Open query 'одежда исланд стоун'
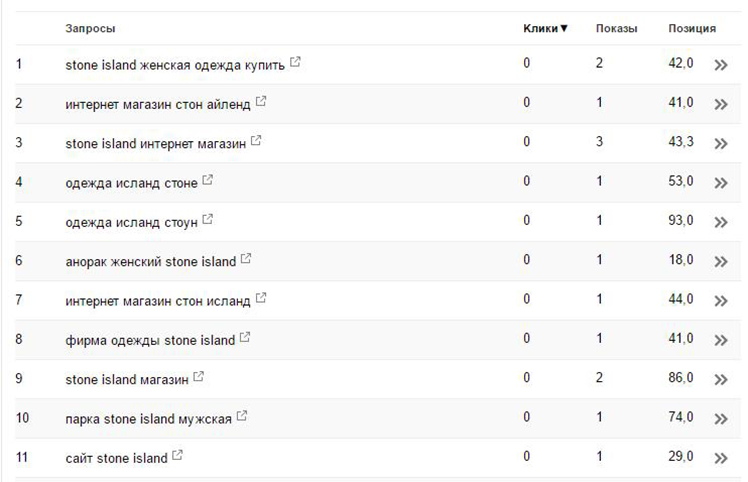The width and height of the screenshot is (748, 482). [131, 222]
